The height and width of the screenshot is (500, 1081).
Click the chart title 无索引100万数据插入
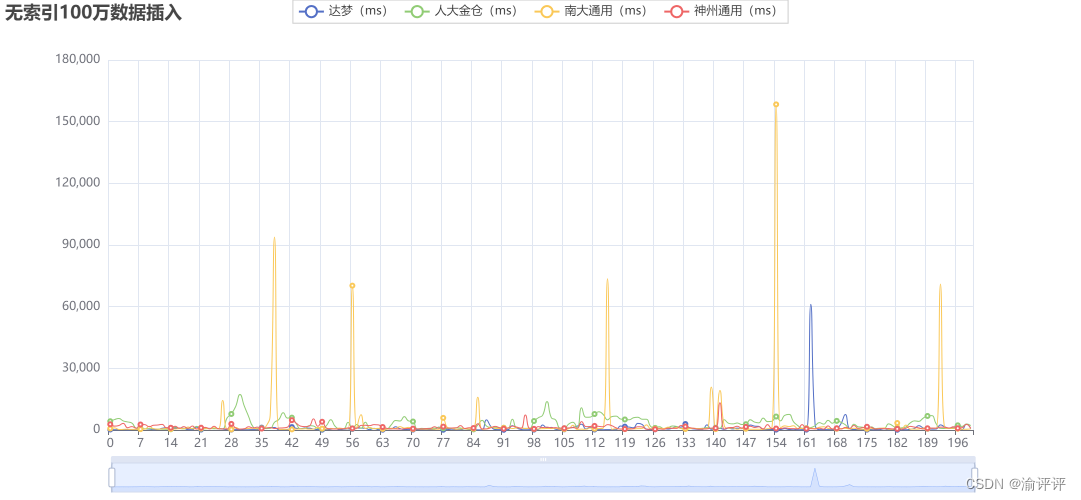coord(94,13)
